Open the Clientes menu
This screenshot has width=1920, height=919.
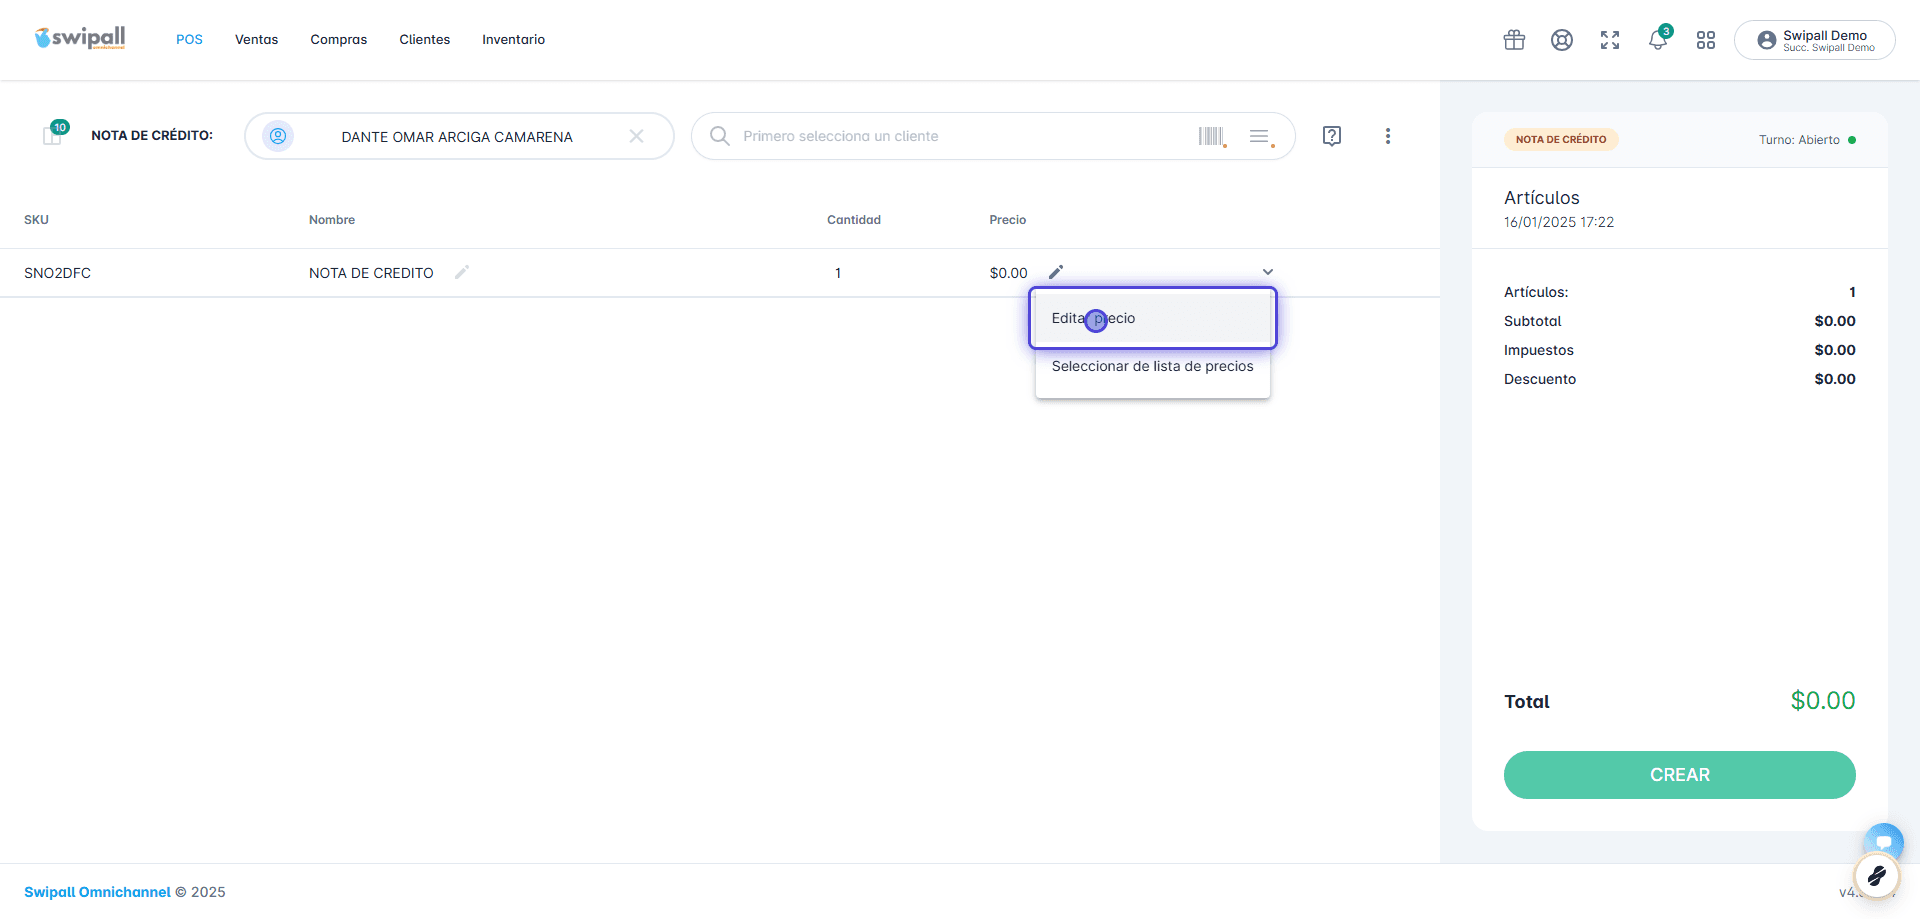[425, 40]
